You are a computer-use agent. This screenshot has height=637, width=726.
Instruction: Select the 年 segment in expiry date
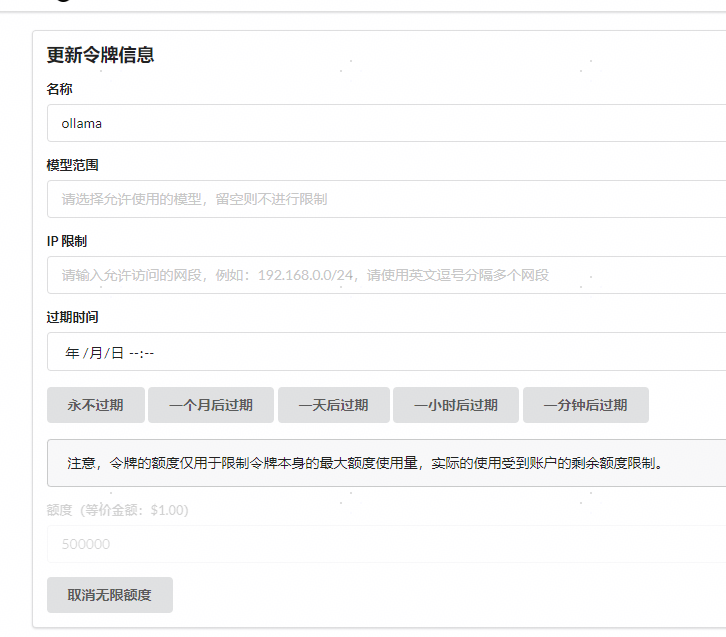(x=72, y=353)
